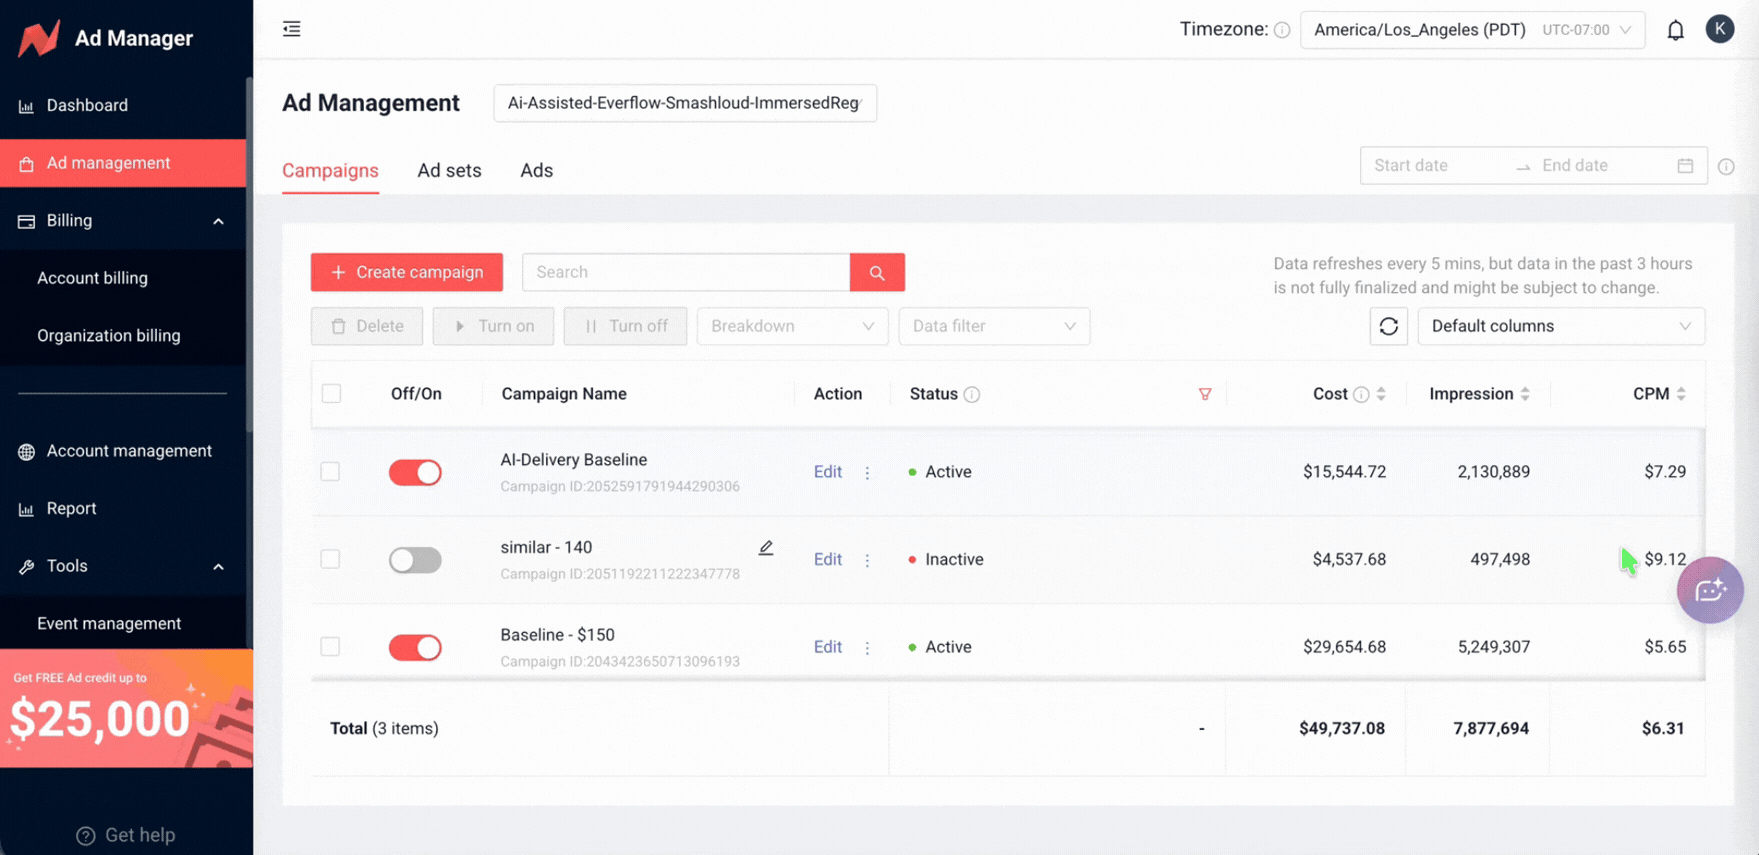Screen dimensions: 1759x855
Task: Sort by CPM using the sort arrows
Action: [x=1681, y=394]
